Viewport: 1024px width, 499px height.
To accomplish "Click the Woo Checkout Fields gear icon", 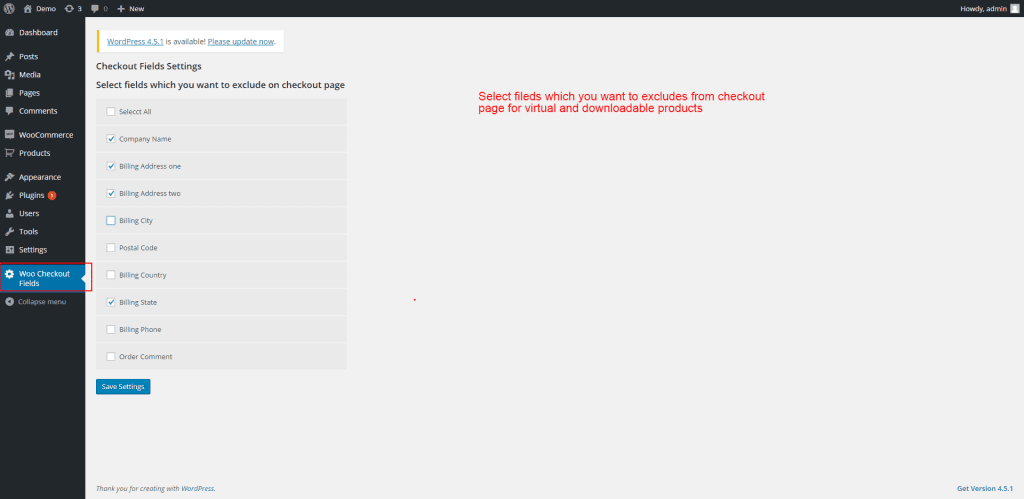I will (9, 274).
